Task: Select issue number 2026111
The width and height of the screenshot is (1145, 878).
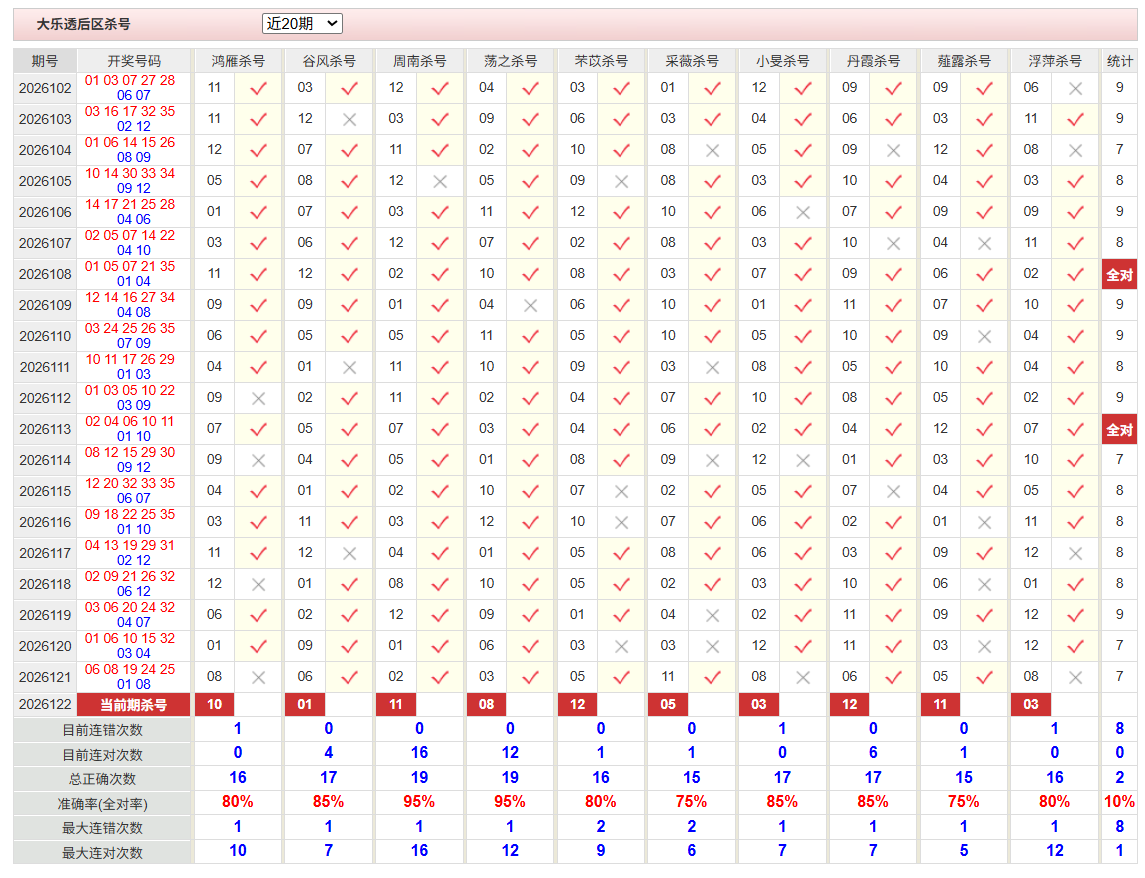Action: click(x=45, y=367)
